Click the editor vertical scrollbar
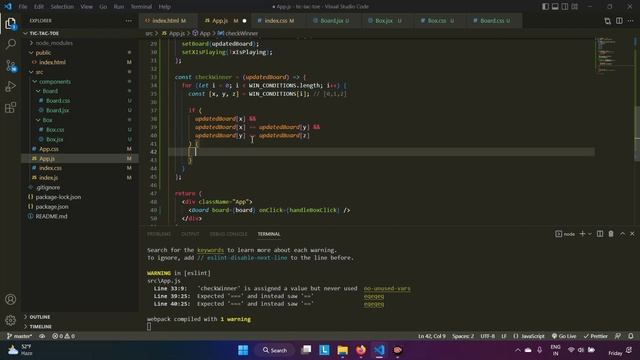 (x=637, y=134)
